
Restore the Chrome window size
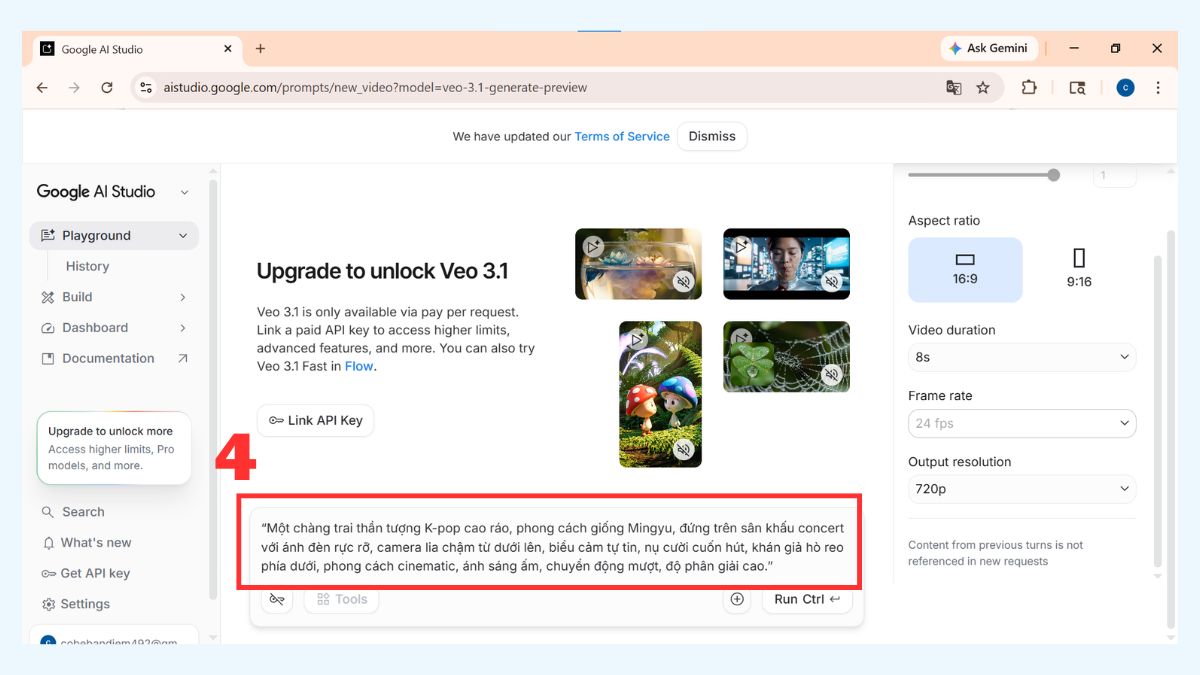coord(1116,48)
